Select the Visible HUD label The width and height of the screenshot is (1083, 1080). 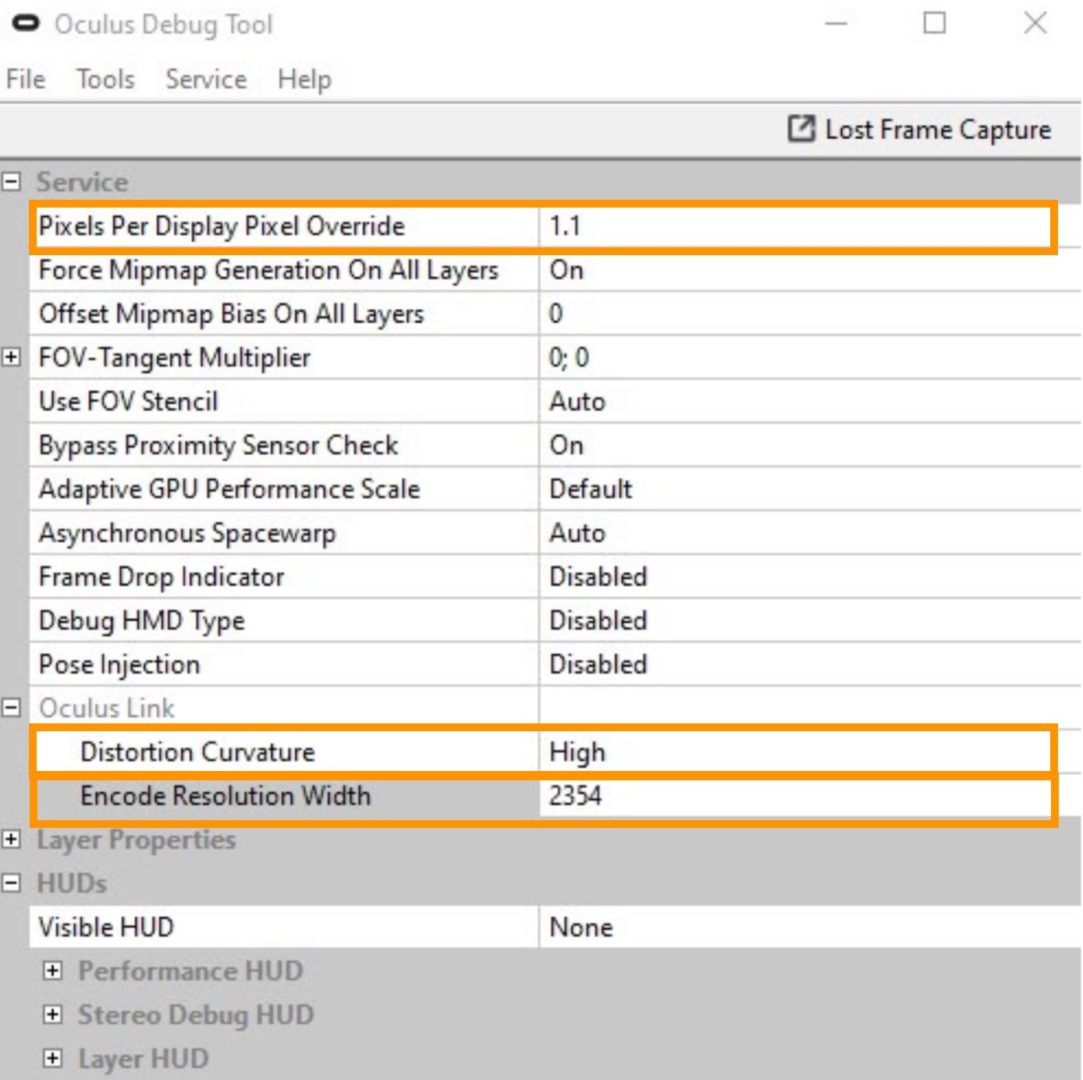pos(106,927)
